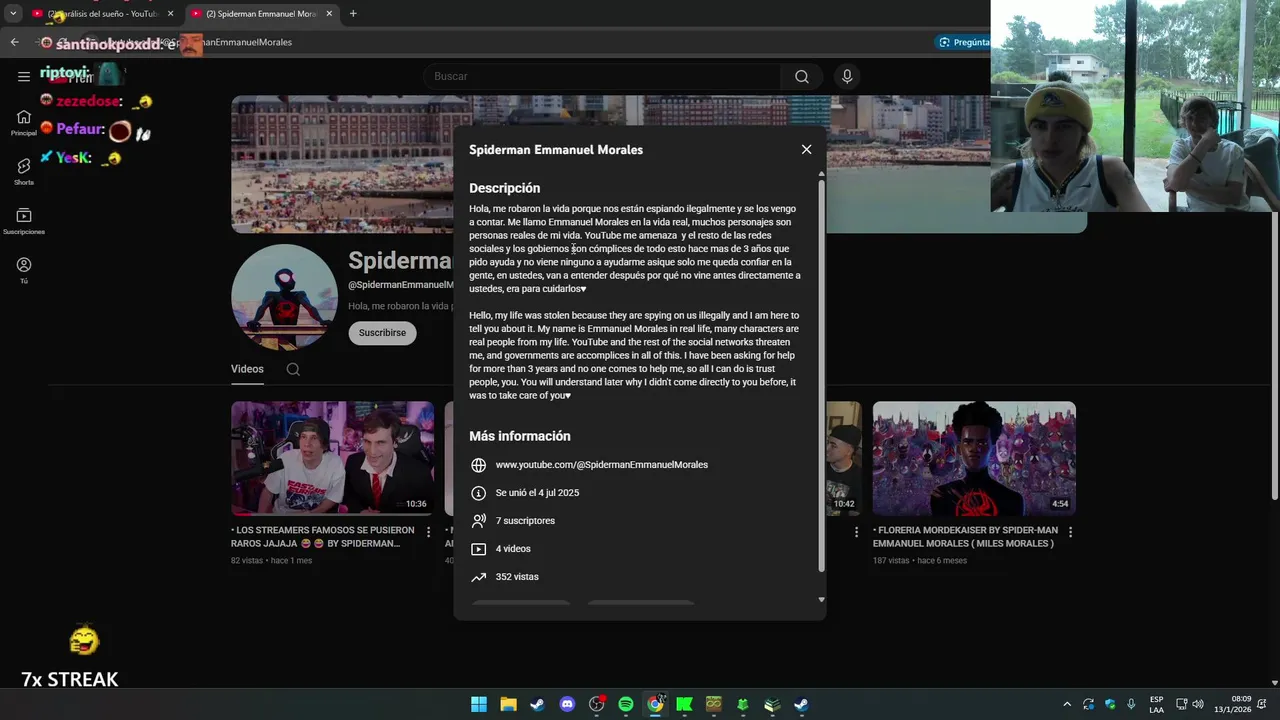The width and height of the screenshot is (1280, 720).
Task: Click the info icon next to join date
Action: click(479, 493)
